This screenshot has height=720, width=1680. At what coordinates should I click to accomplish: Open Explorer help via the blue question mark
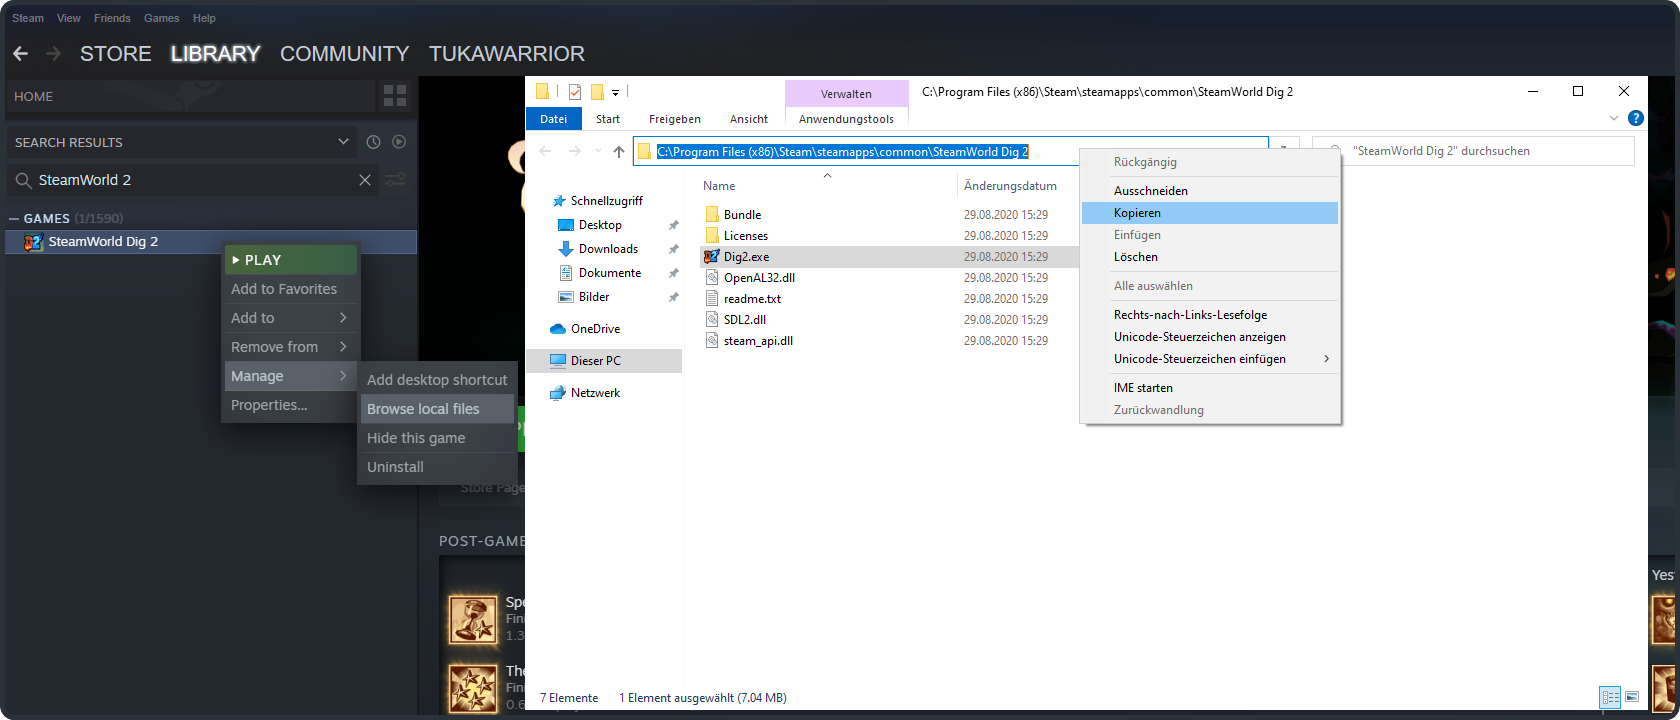[1636, 118]
